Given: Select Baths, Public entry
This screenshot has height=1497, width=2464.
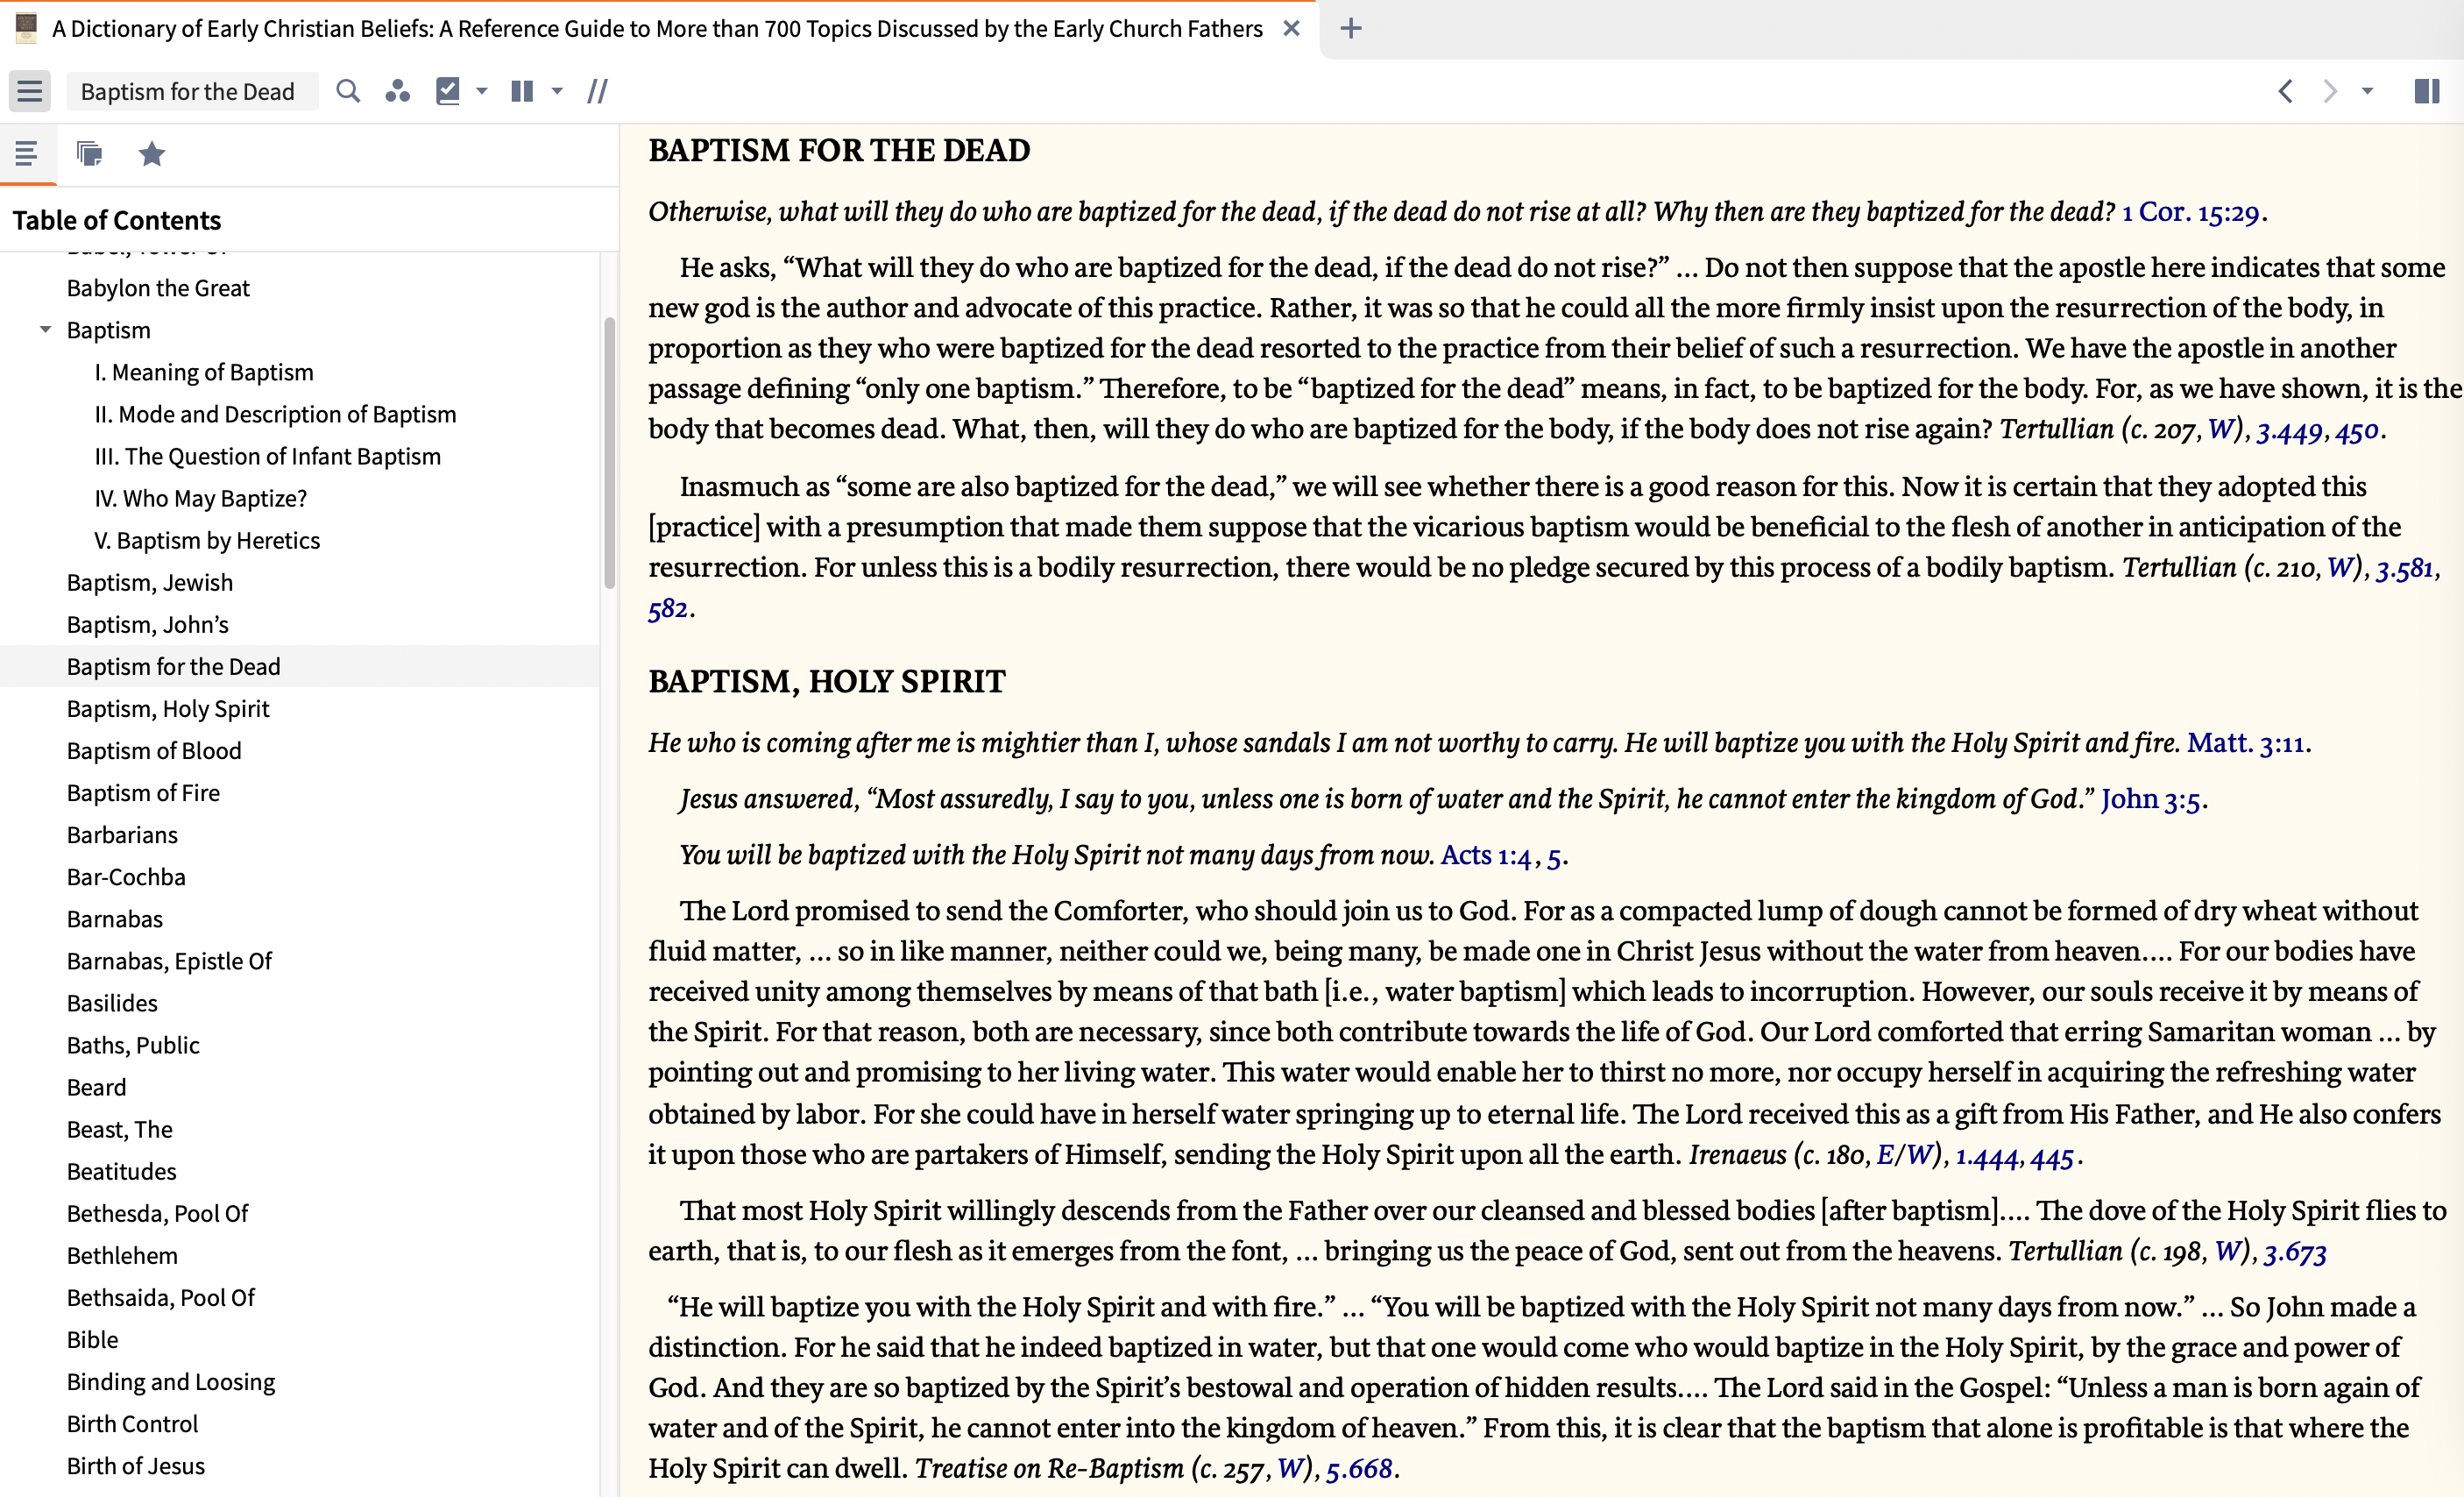Looking at the screenshot, I should (x=133, y=1044).
